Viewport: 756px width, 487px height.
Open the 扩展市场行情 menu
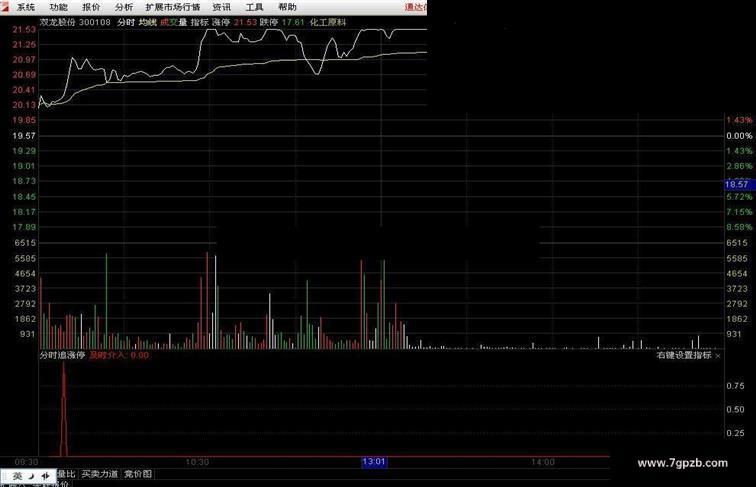pos(173,7)
